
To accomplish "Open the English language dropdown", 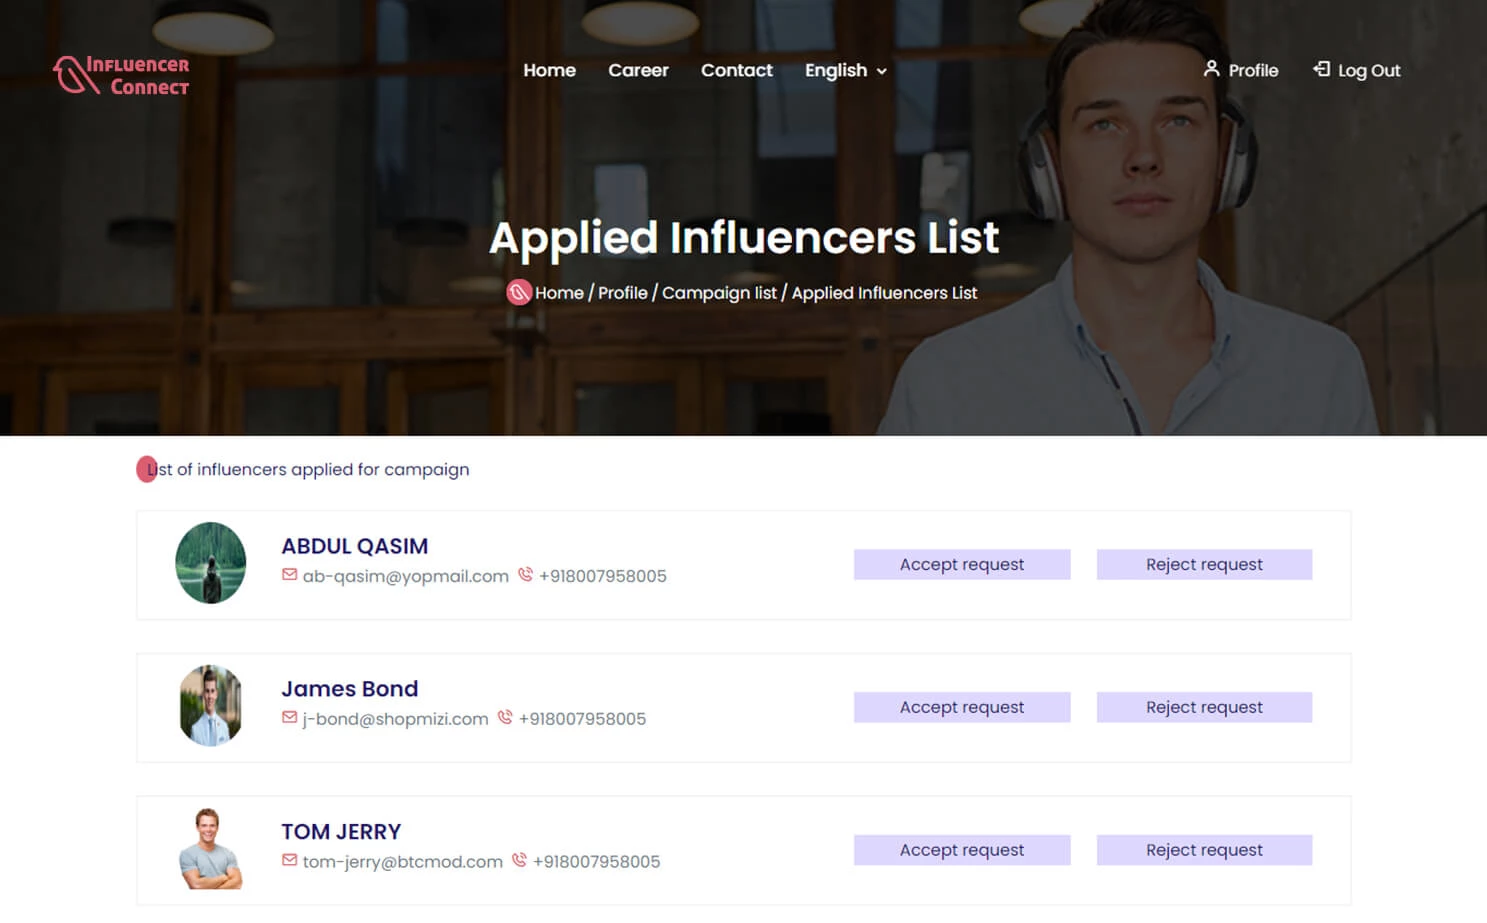I will [836, 70].
